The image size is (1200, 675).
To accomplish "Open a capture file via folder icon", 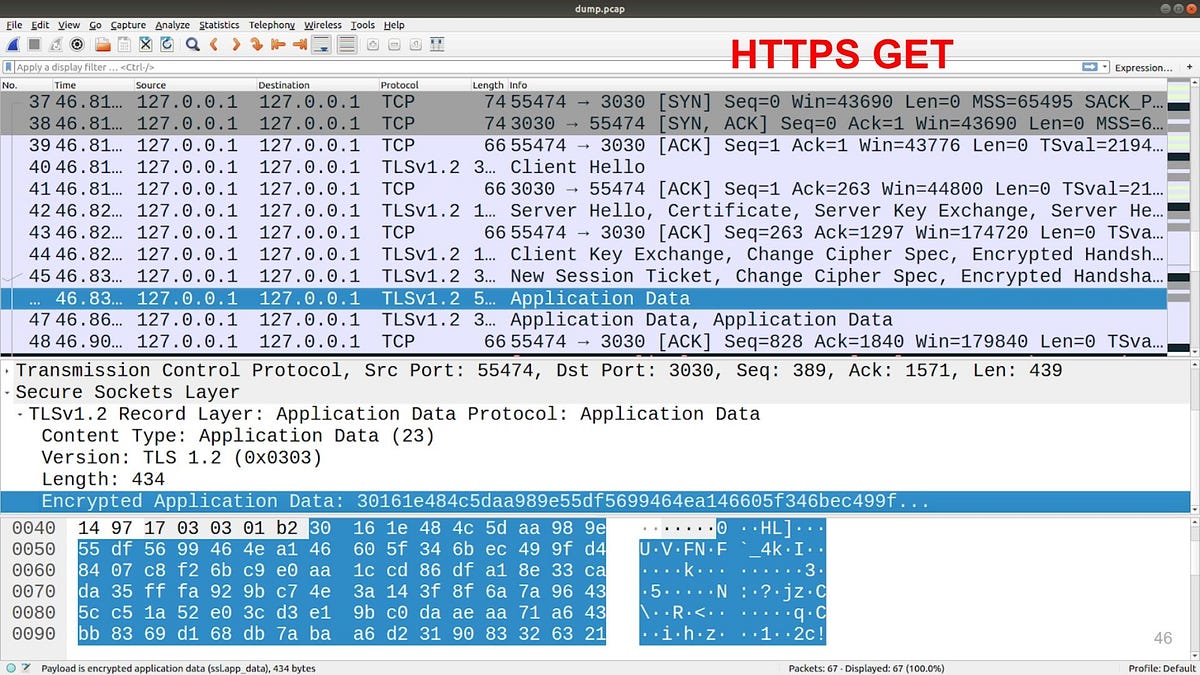I will pos(103,45).
